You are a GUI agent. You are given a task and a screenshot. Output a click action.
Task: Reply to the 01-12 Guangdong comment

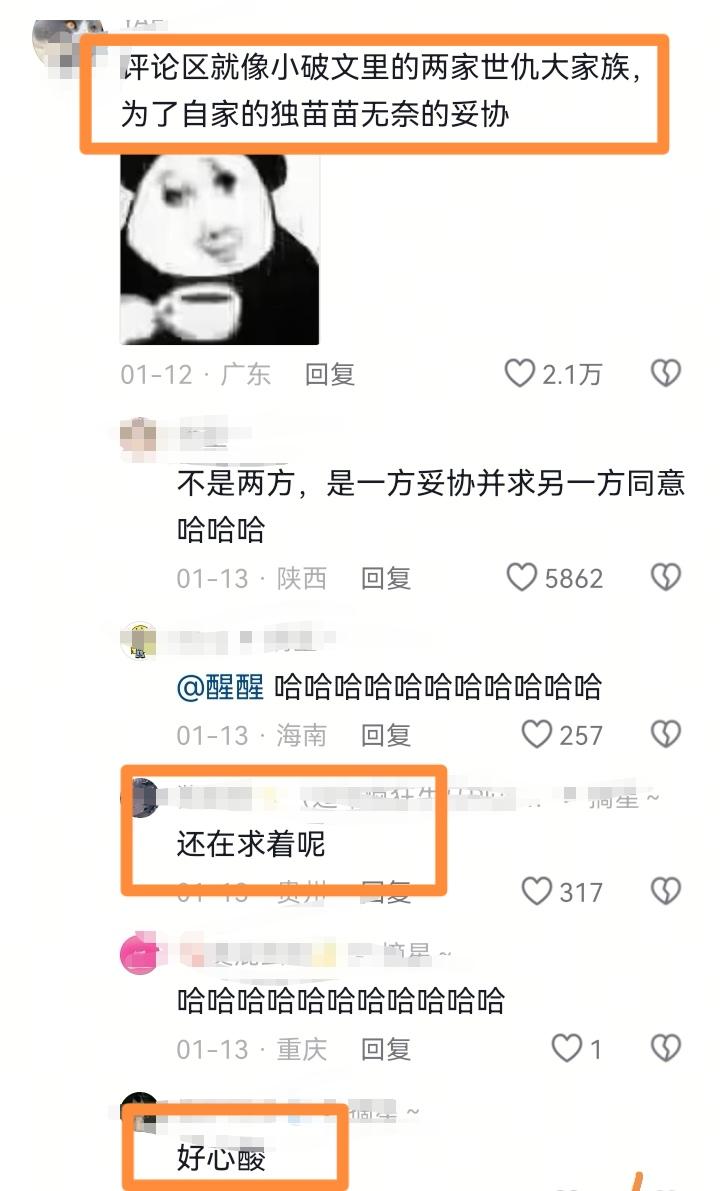tap(330, 374)
